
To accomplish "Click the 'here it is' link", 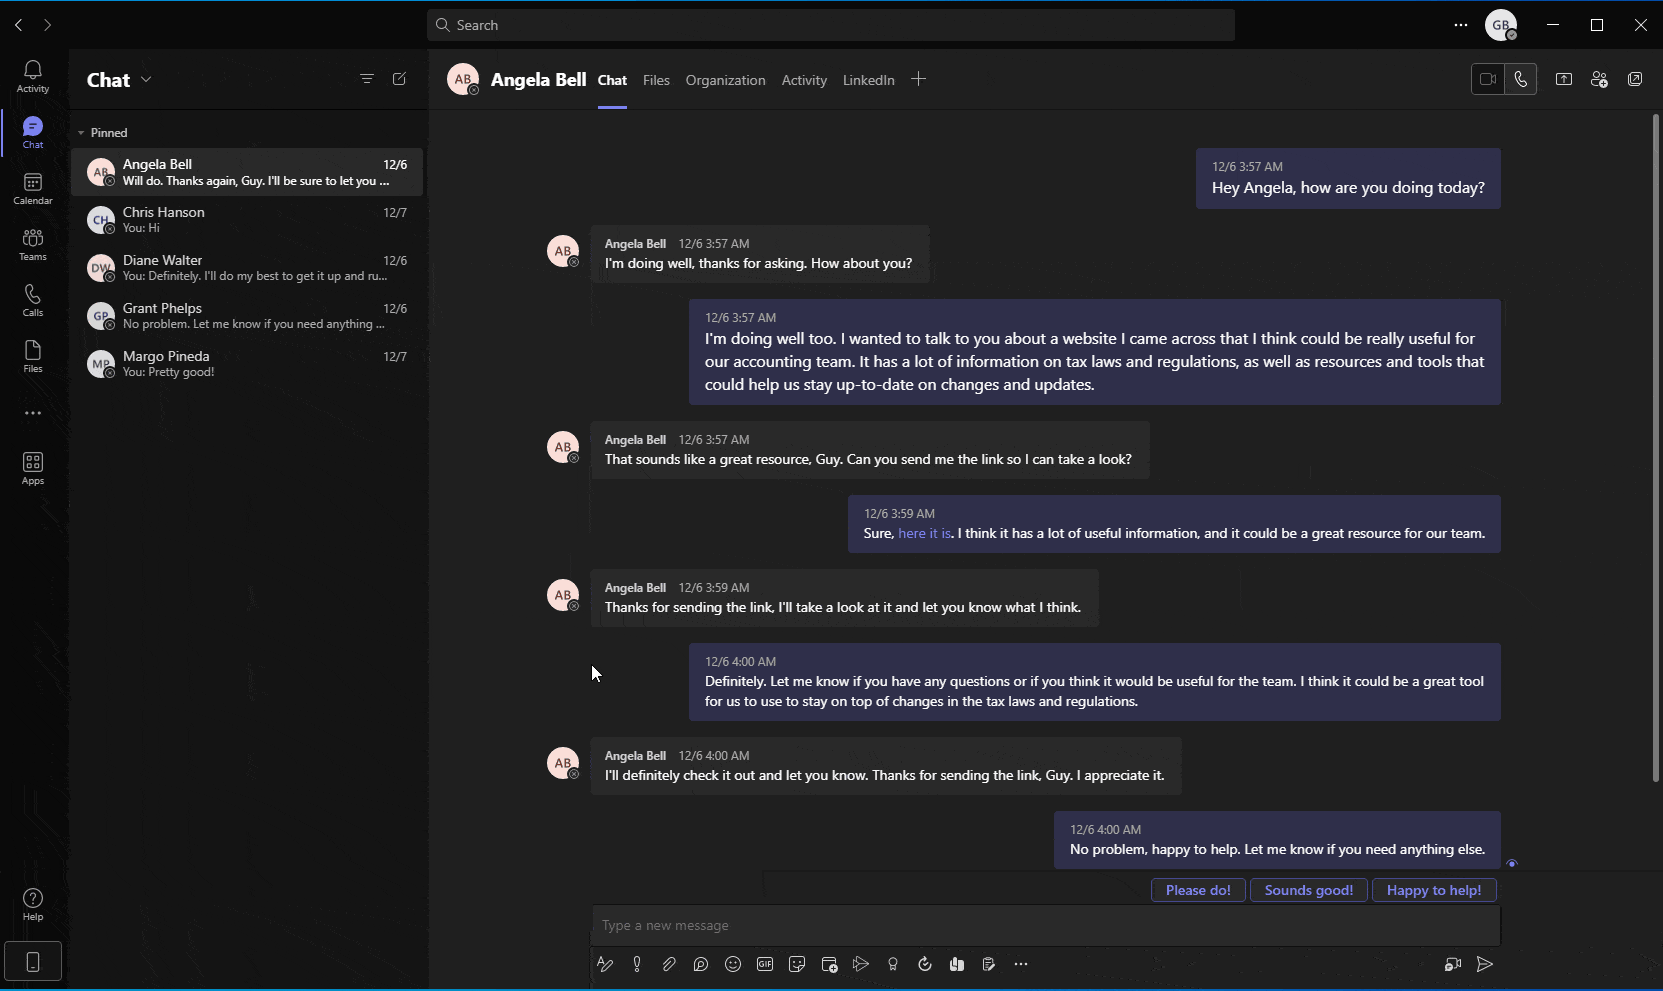I will point(923,533).
